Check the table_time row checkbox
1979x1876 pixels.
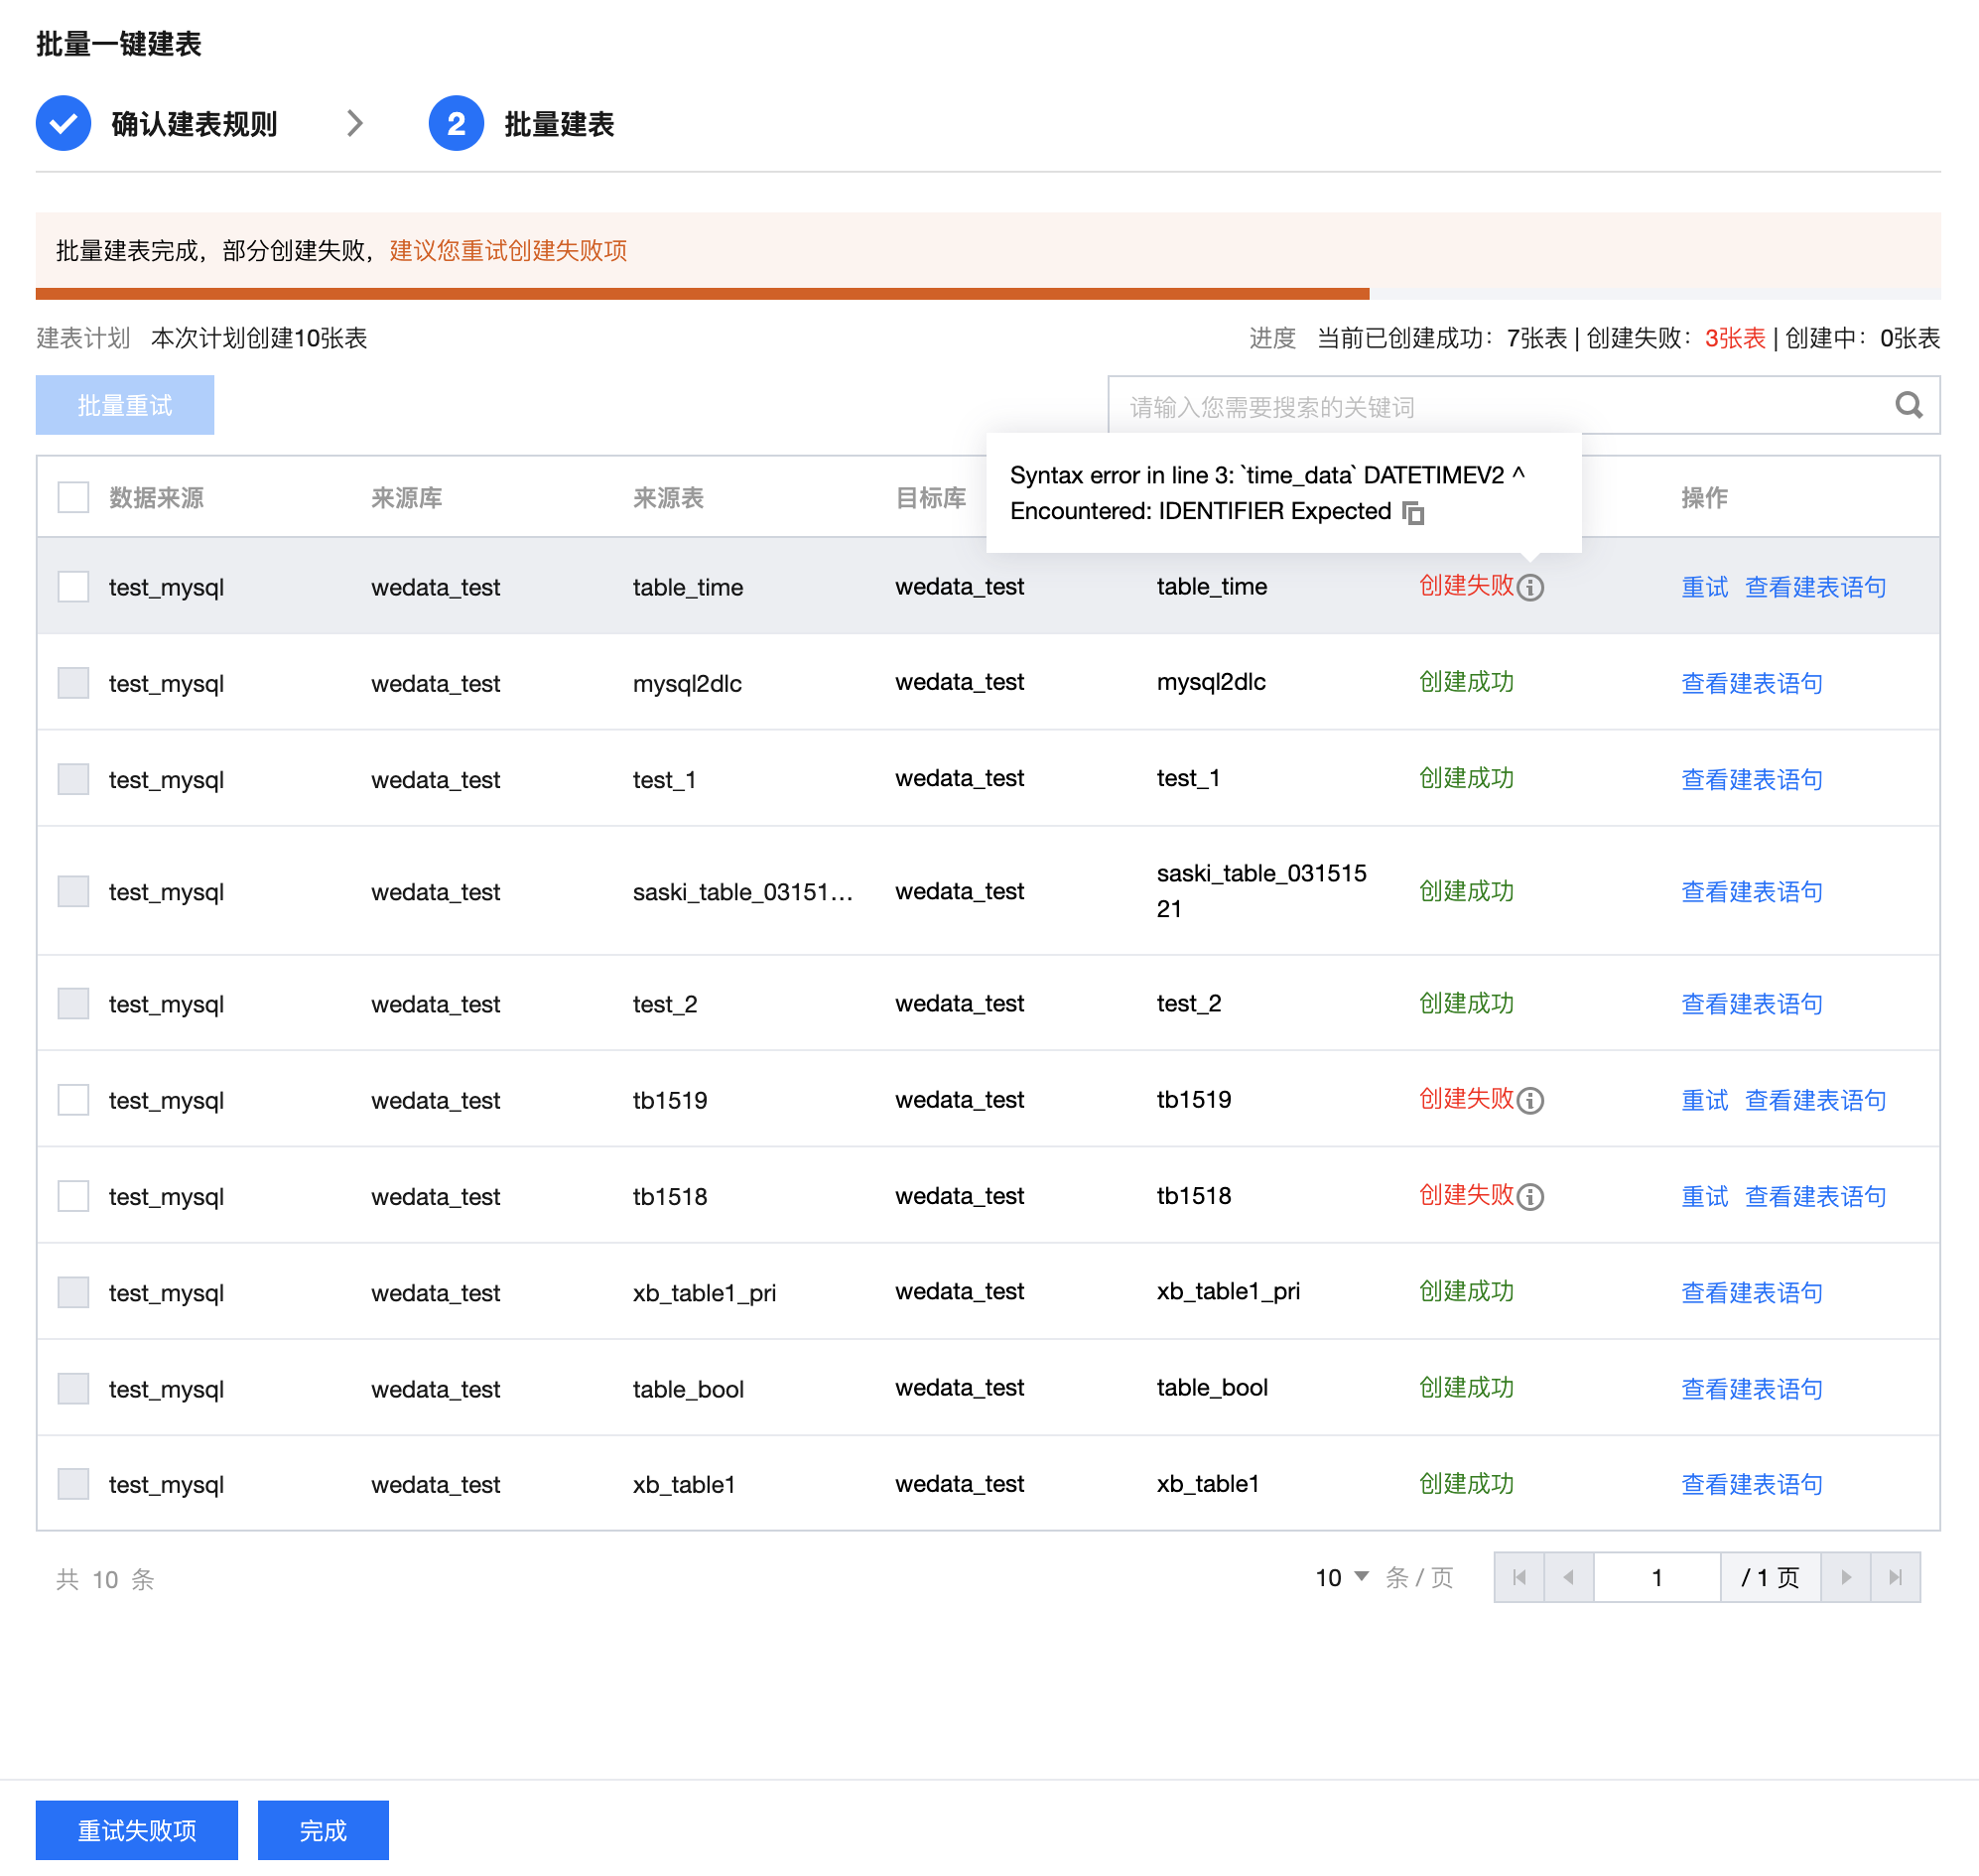click(x=73, y=587)
